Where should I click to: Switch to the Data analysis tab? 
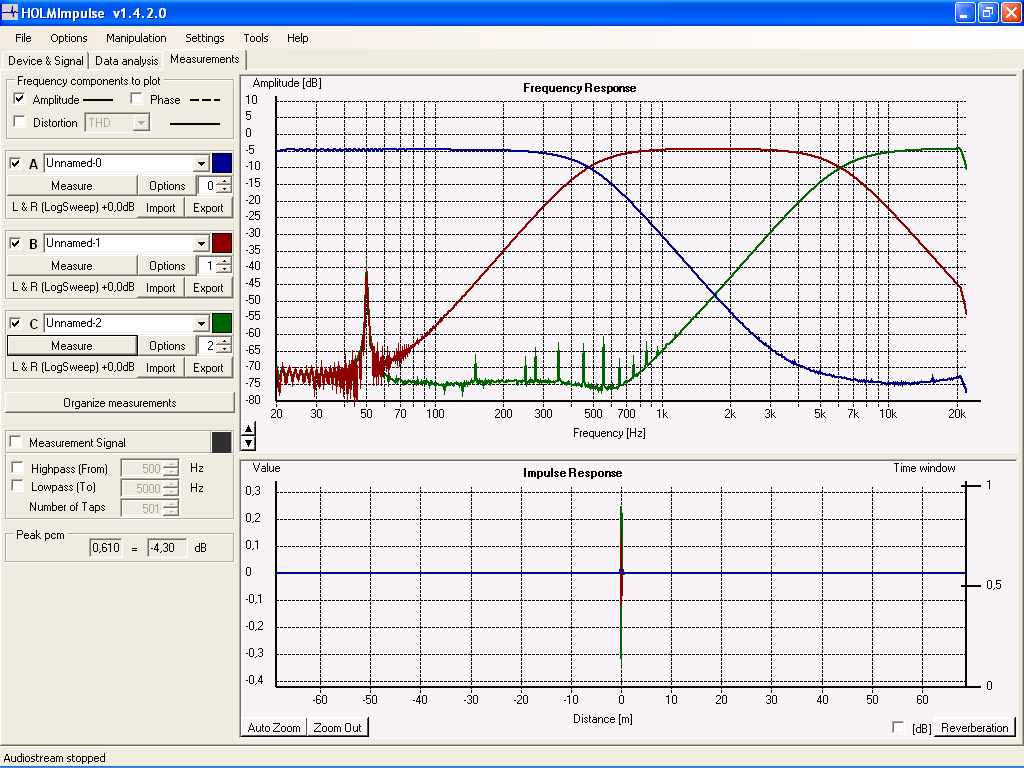point(127,61)
